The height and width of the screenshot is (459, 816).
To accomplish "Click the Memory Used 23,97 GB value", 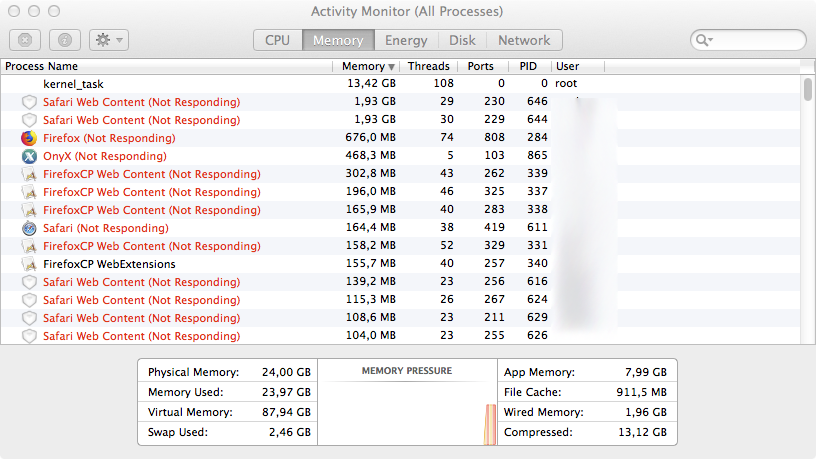I will (286, 392).
